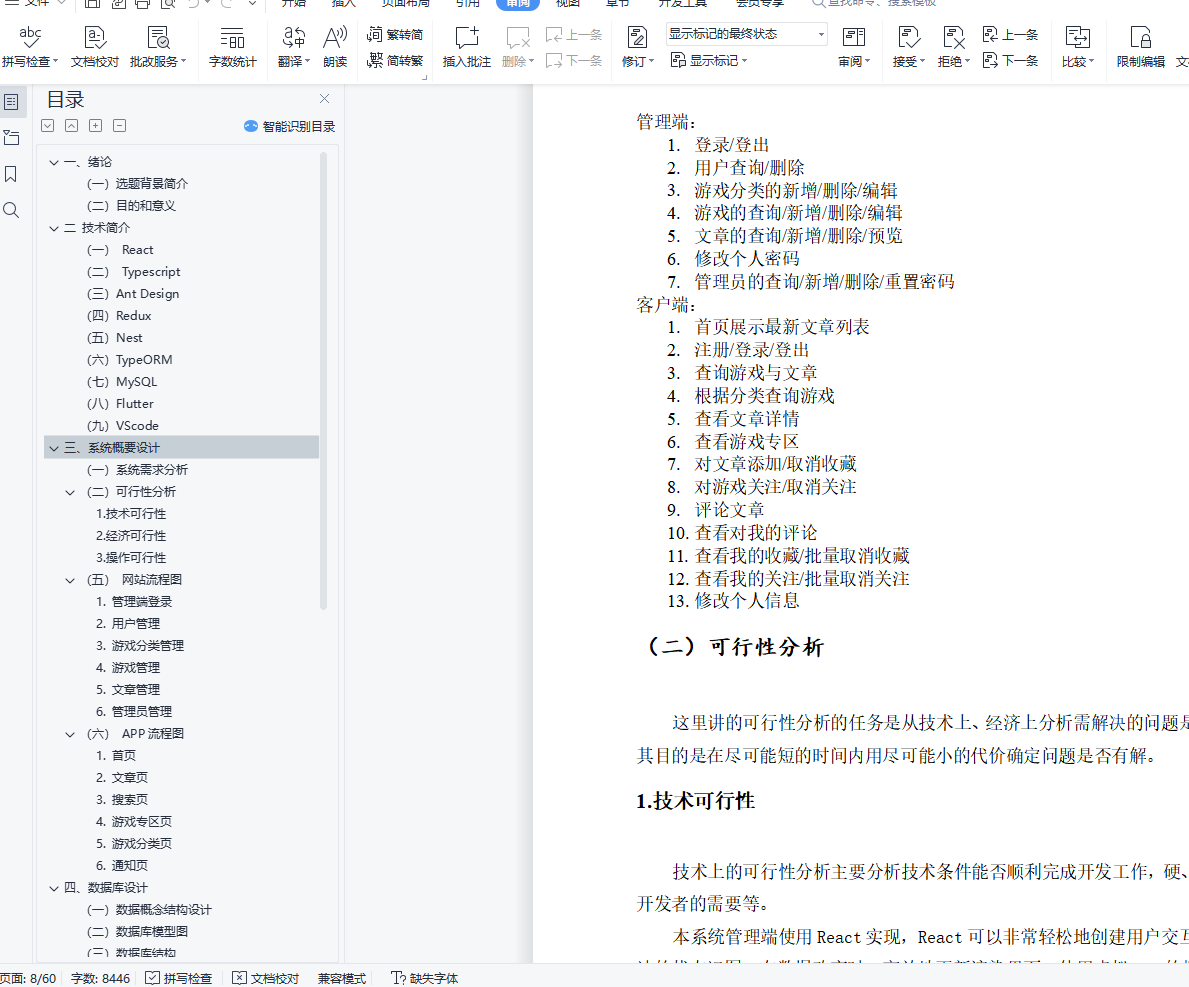Click the 拒绝 reject changes icon
This screenshot has height=987, width=1189.
click(x=953, y=38)
